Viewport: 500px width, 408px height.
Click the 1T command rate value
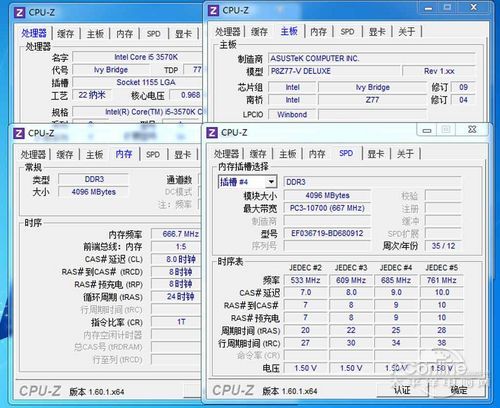pyautogui.click(x=176, y=322)
